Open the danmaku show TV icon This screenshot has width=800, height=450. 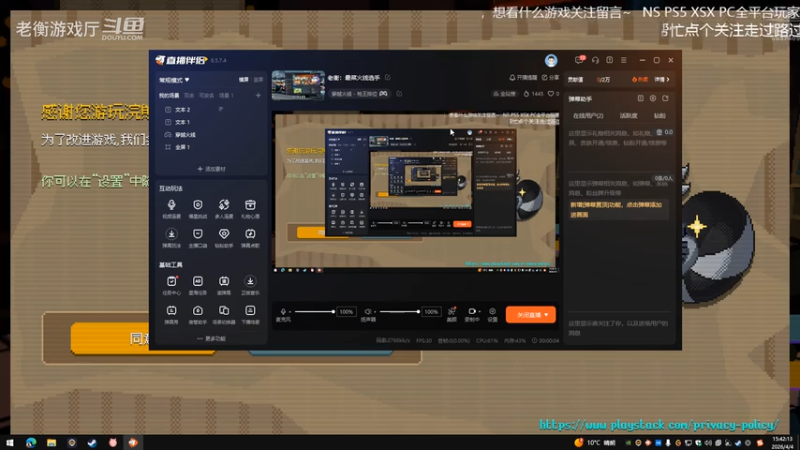click(171, 311)
